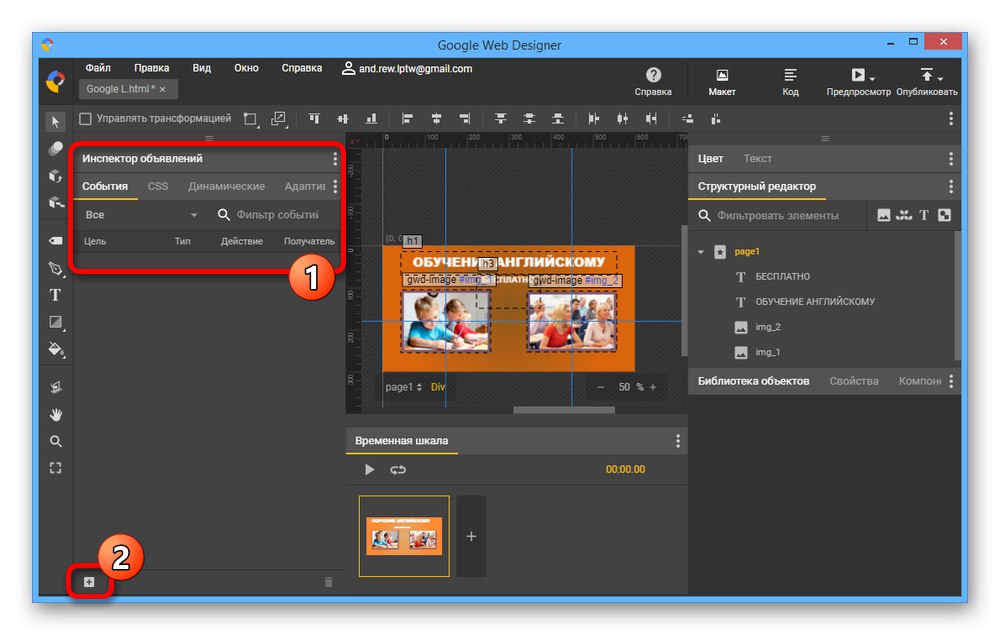
Task: Enable Управлять трансформацией checkbox
Action: [x=85, y=118]
